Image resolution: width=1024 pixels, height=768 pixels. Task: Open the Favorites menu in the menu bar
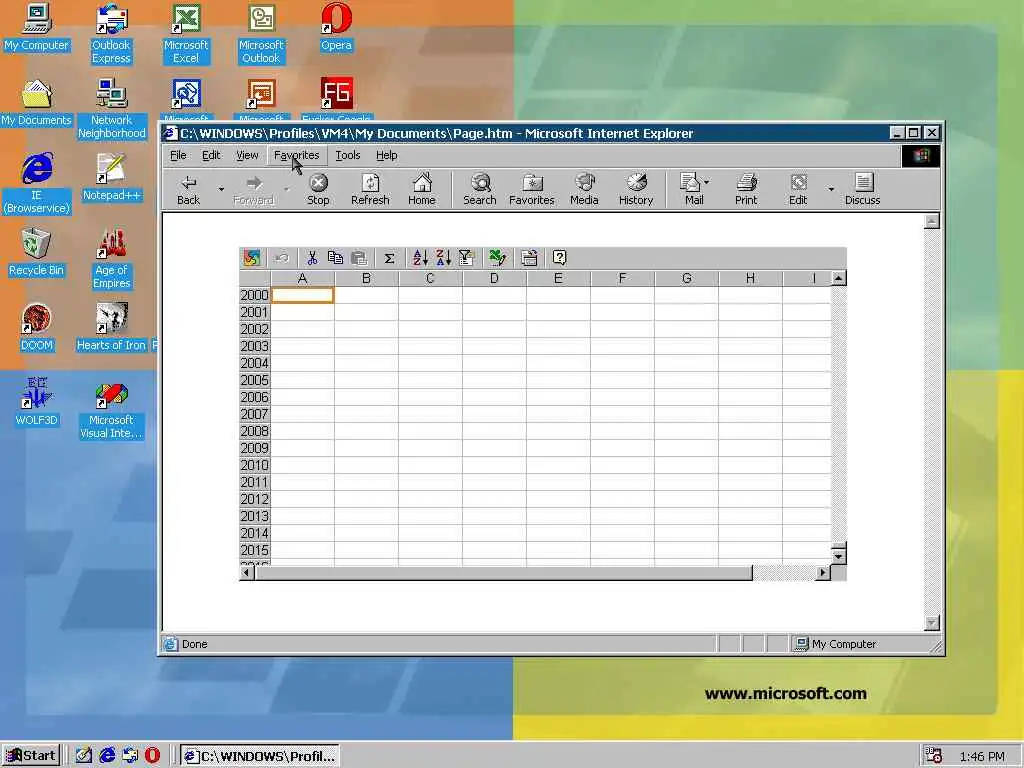(296, 155)
